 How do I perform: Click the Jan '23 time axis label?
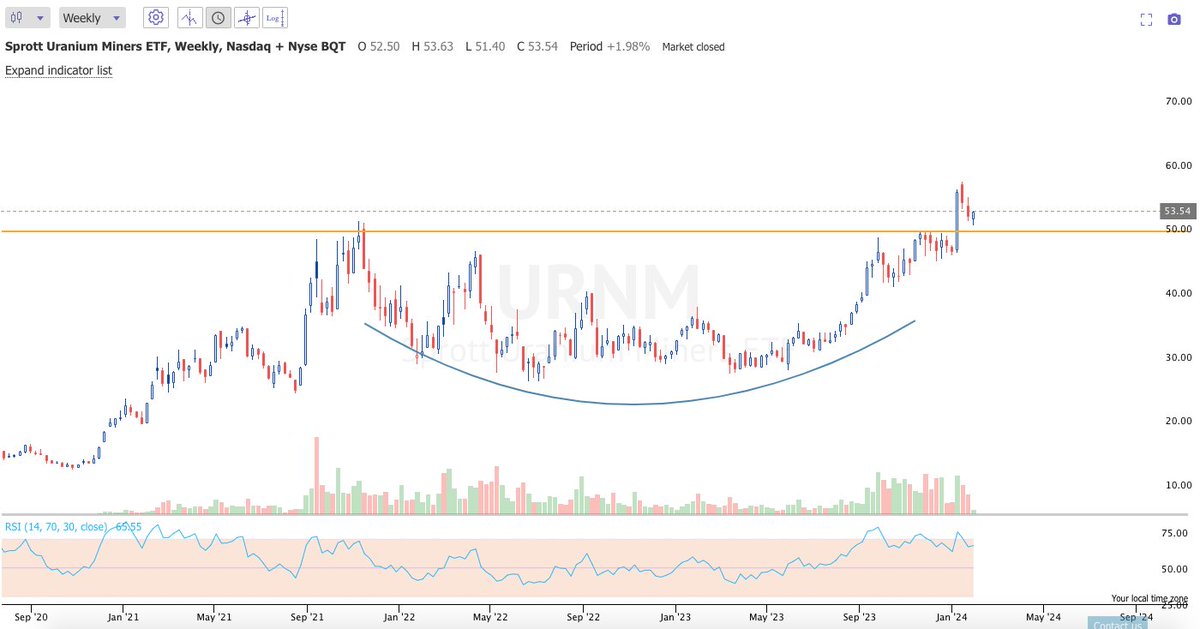click(x=675, y=618)
